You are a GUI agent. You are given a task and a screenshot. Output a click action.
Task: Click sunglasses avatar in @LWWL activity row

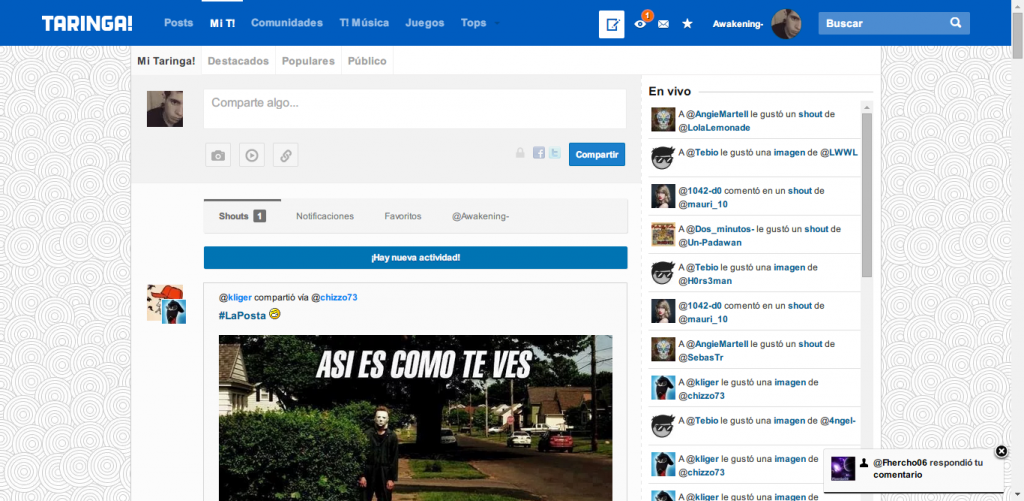663,158
